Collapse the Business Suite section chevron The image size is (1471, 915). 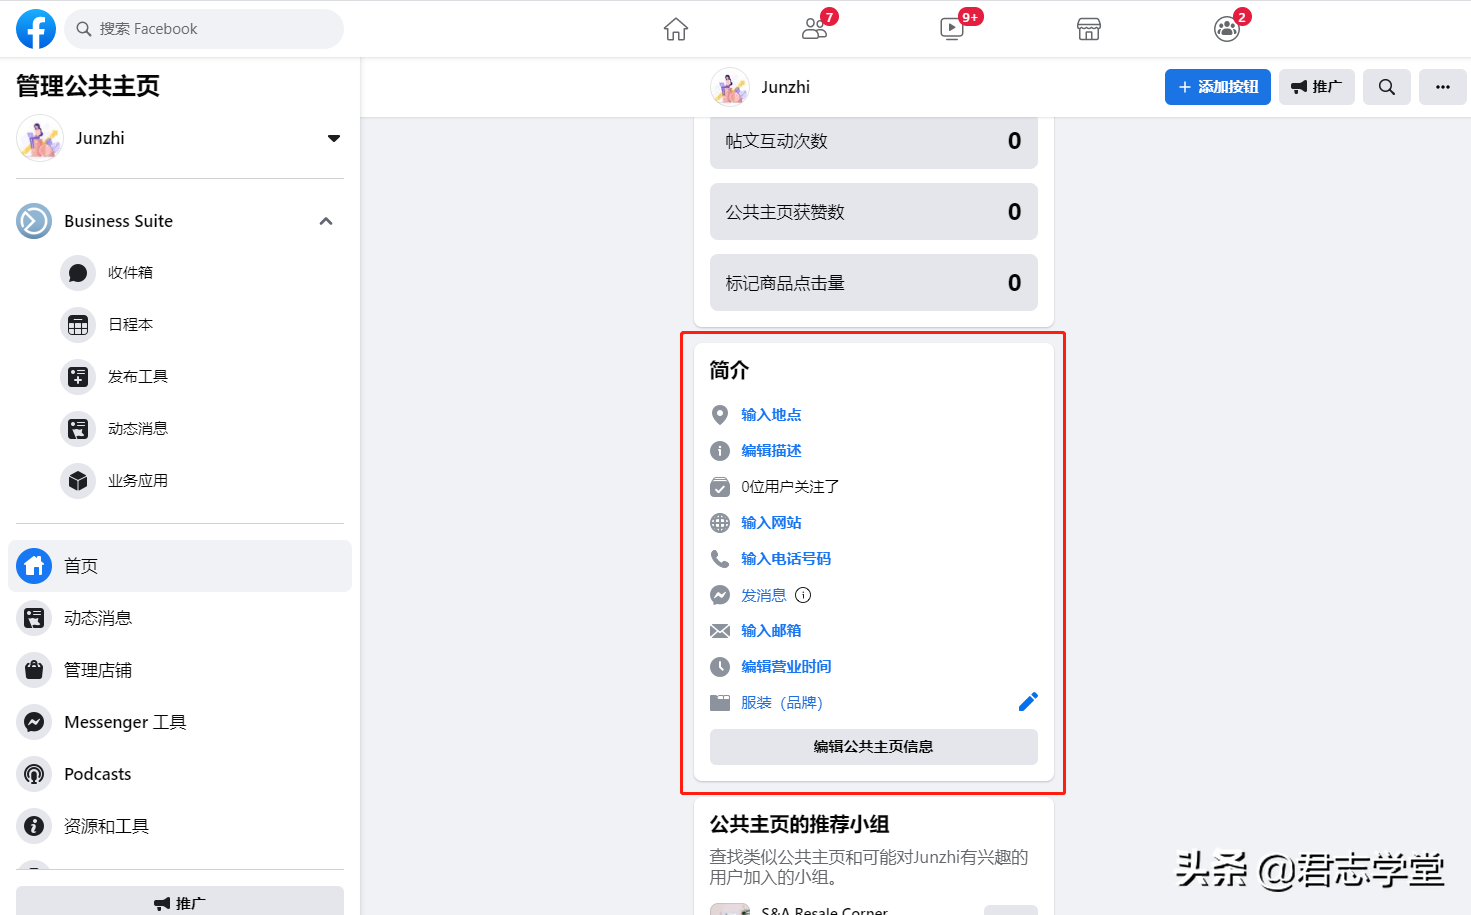pyautogui.click(x=326, y=221)
